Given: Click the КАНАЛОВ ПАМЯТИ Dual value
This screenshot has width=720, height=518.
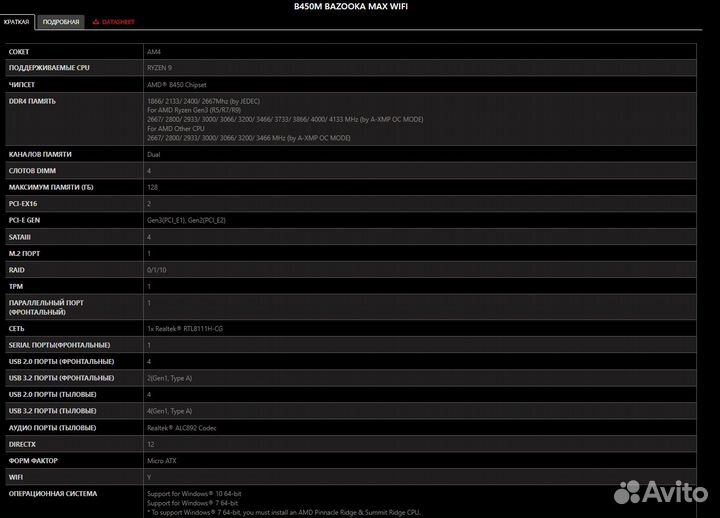Looking at the screenshot, I should [x=154, y=154].
